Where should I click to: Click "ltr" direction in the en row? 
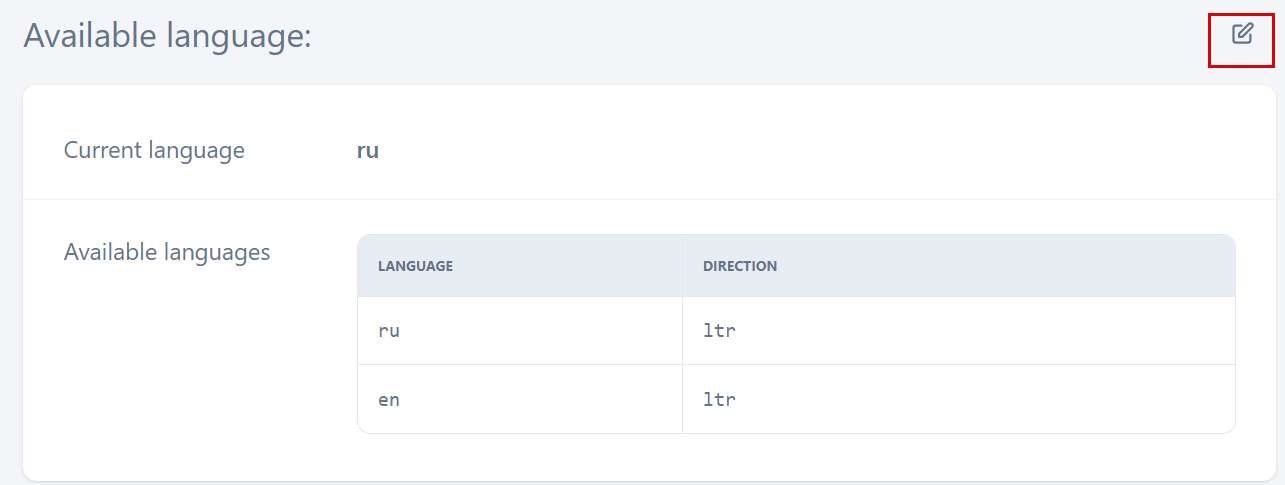click(719, 399)
